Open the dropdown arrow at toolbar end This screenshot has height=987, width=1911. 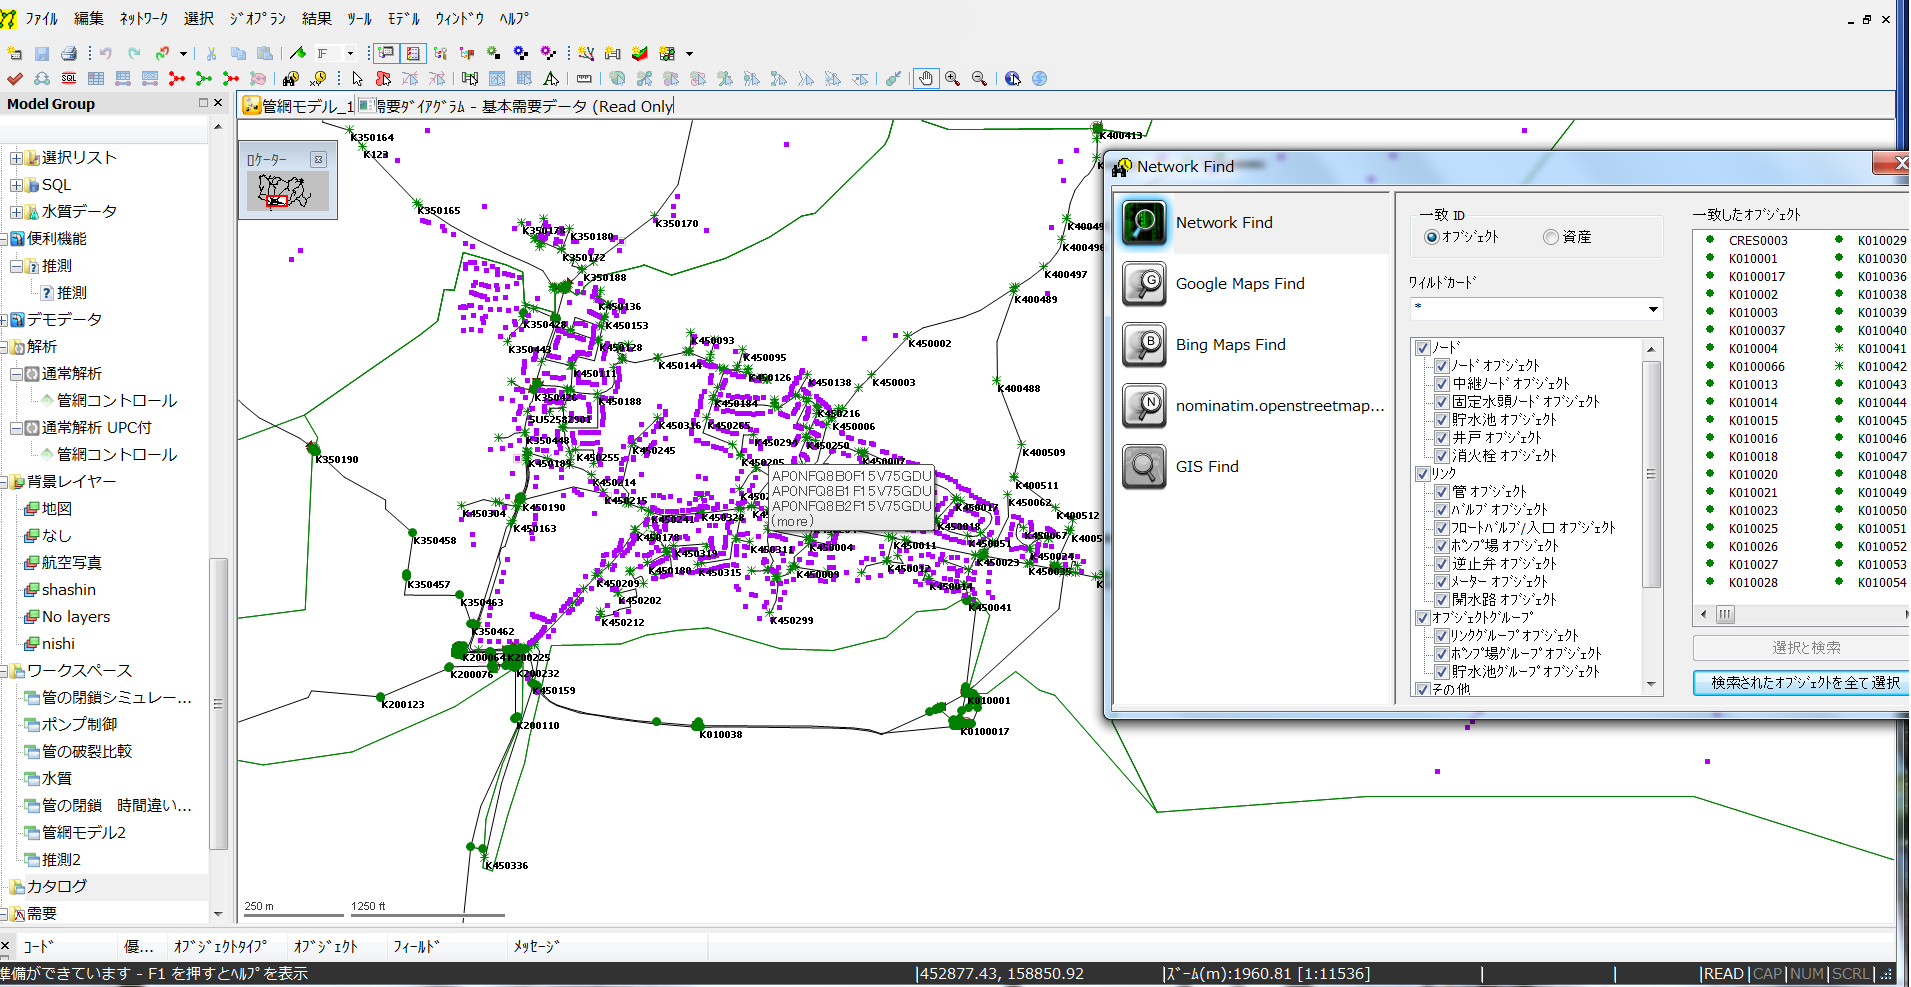689,53
